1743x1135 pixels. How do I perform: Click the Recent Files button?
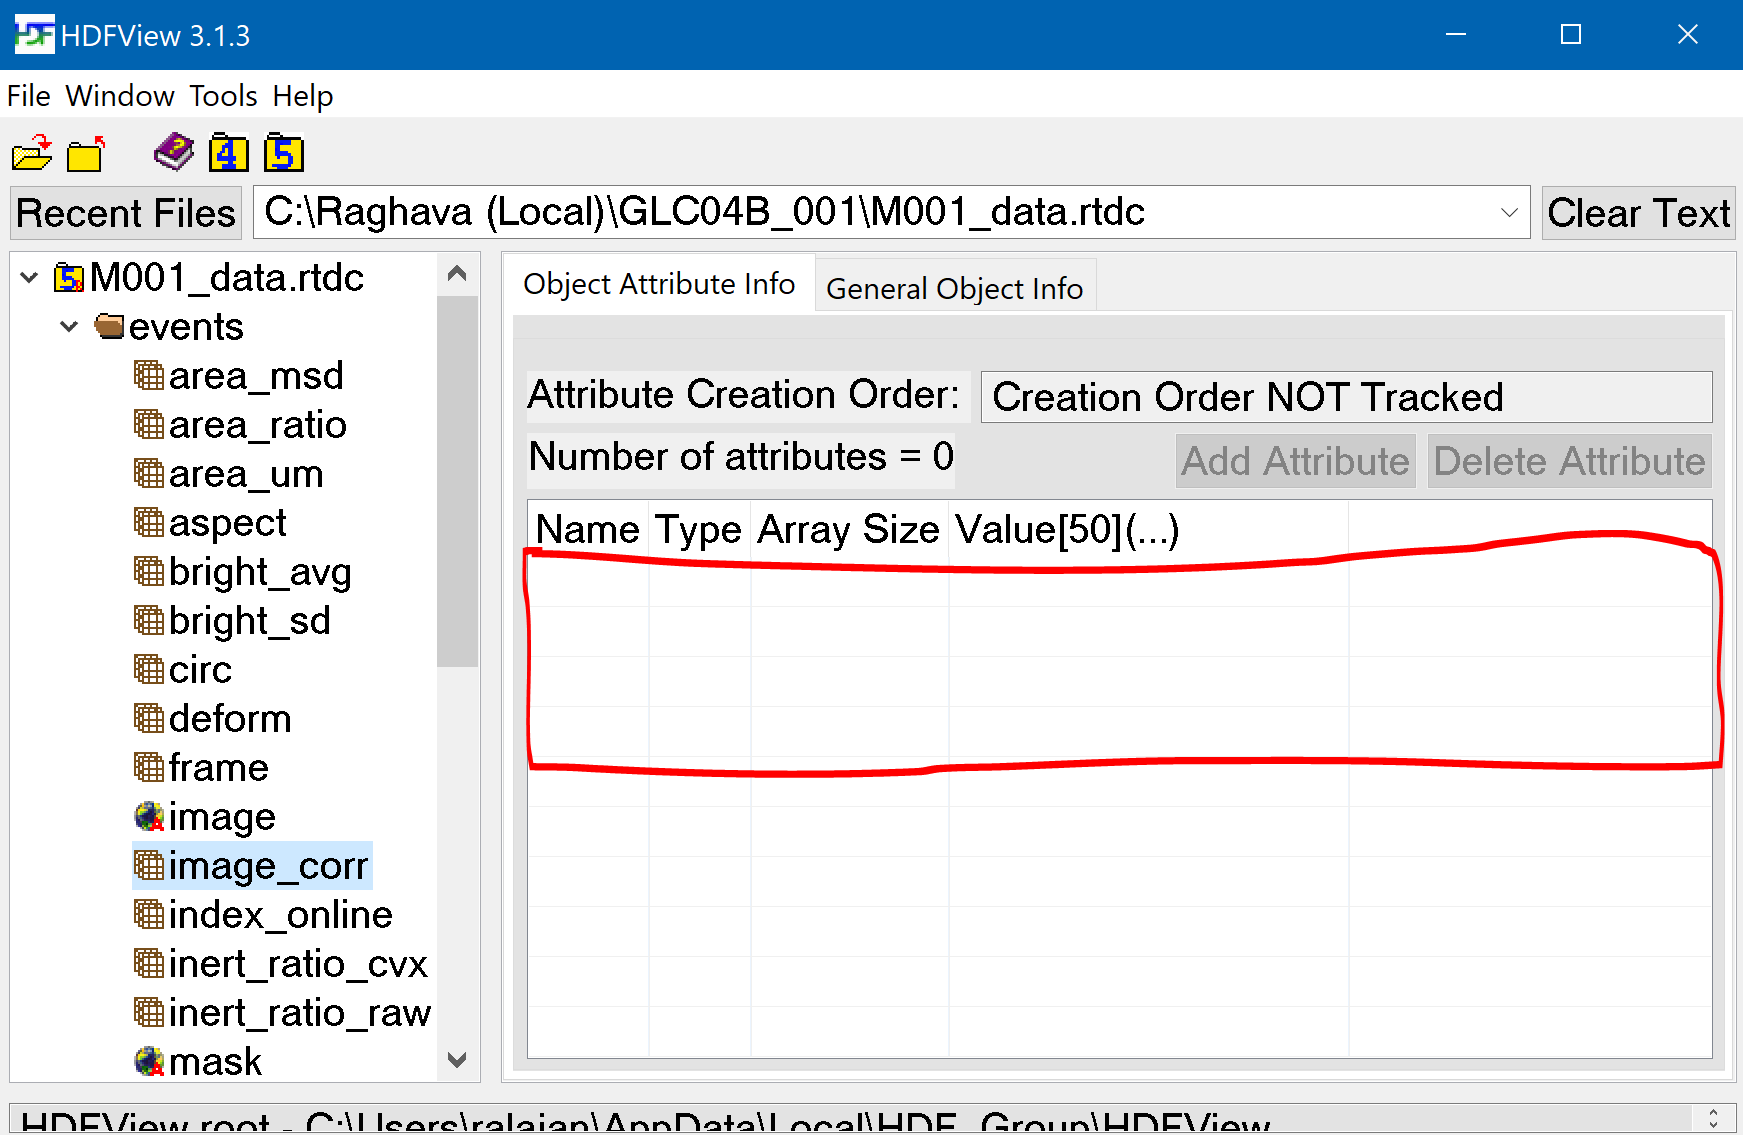point(124,212)
